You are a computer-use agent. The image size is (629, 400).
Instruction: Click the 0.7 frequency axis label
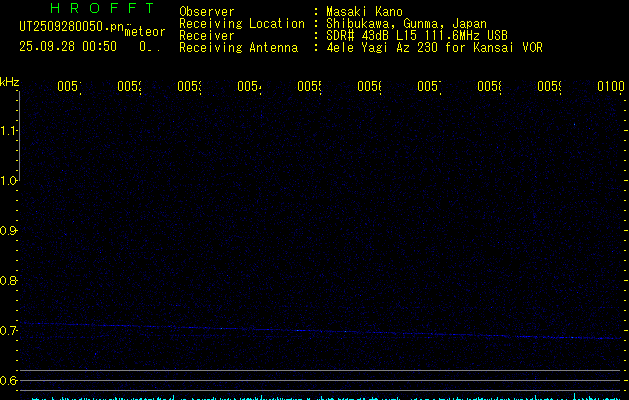coord(9,331)
